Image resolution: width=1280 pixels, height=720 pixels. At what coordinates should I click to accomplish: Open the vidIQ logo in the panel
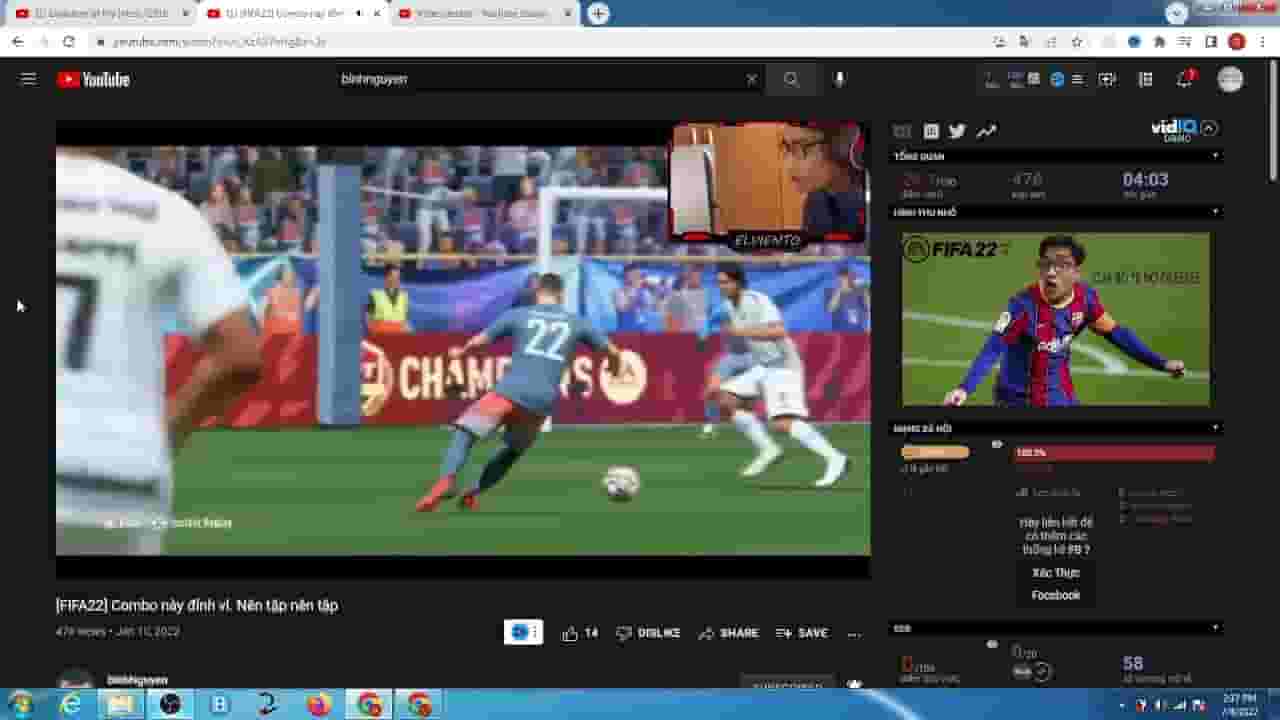[1173, 129]
